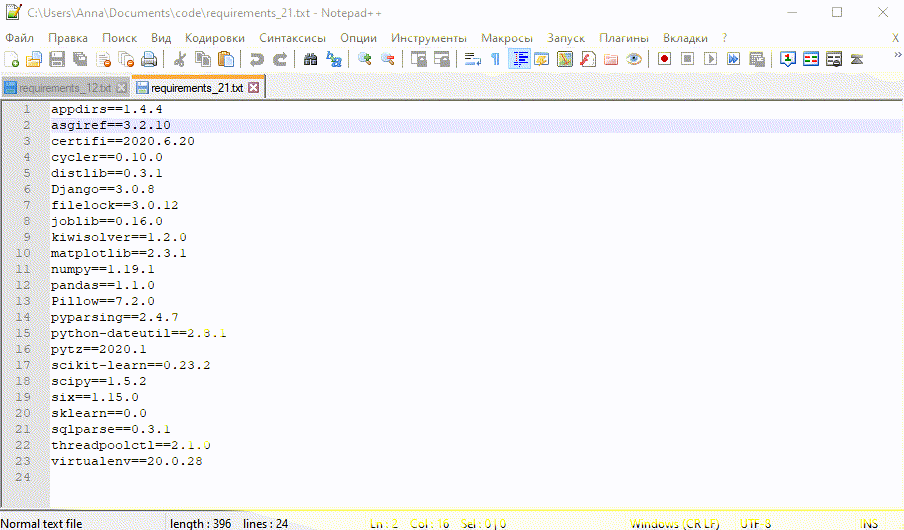This screenshot has width=904, height=530.
Task: Start recording a macro
Action: click(664, 59)
